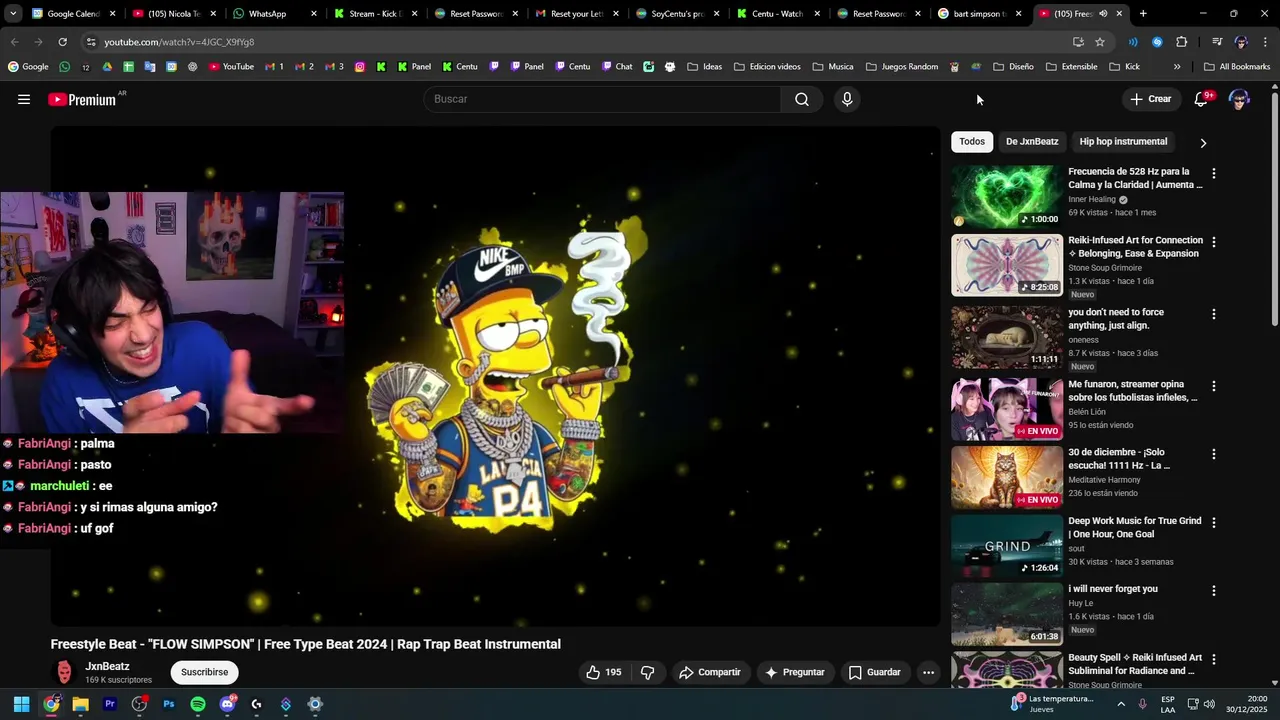Open options for 'i will never forget you'
This screenshot has height=720, width=1280.
click(1214, 591)
